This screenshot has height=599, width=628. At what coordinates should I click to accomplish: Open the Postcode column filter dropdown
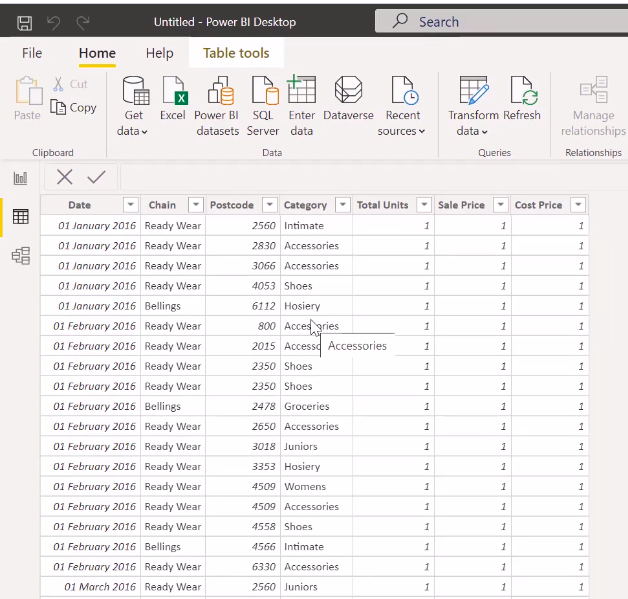(270, 205)
